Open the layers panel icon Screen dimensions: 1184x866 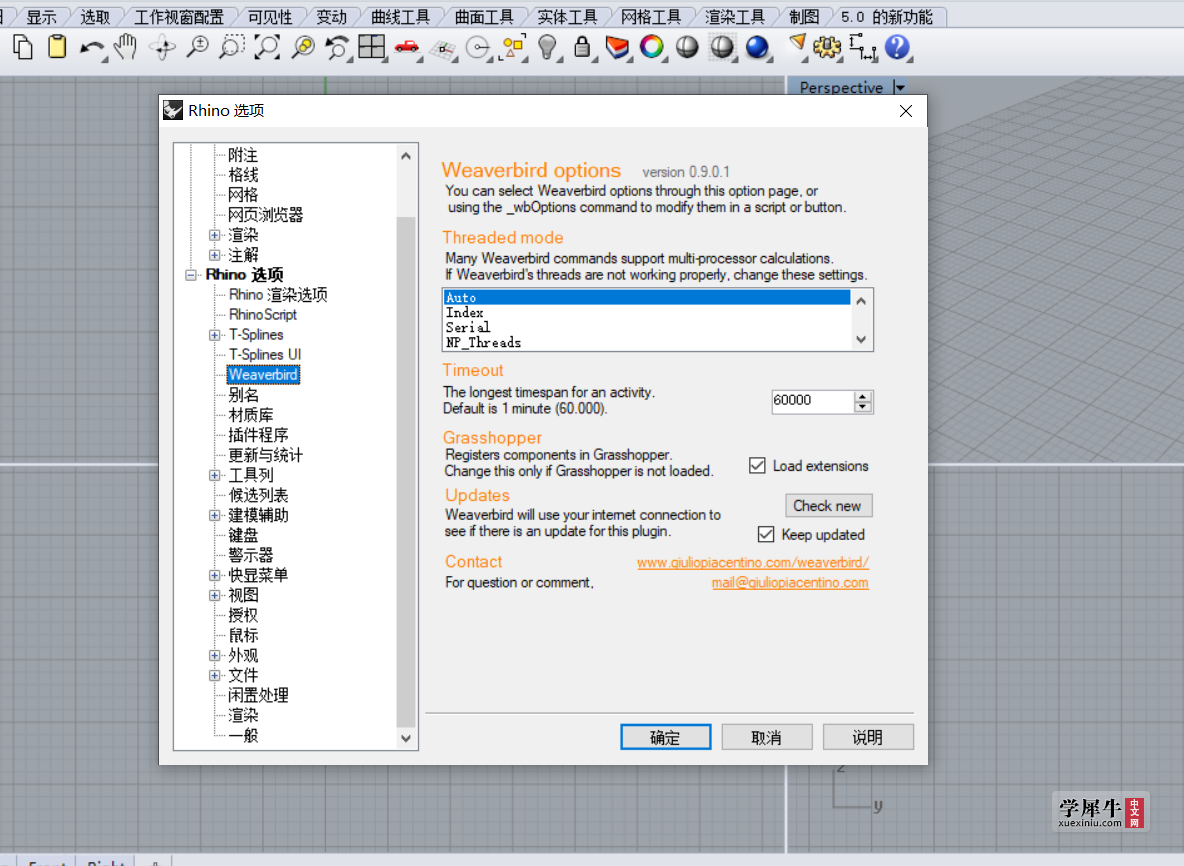pyautogui.click(x=617, y=48)
